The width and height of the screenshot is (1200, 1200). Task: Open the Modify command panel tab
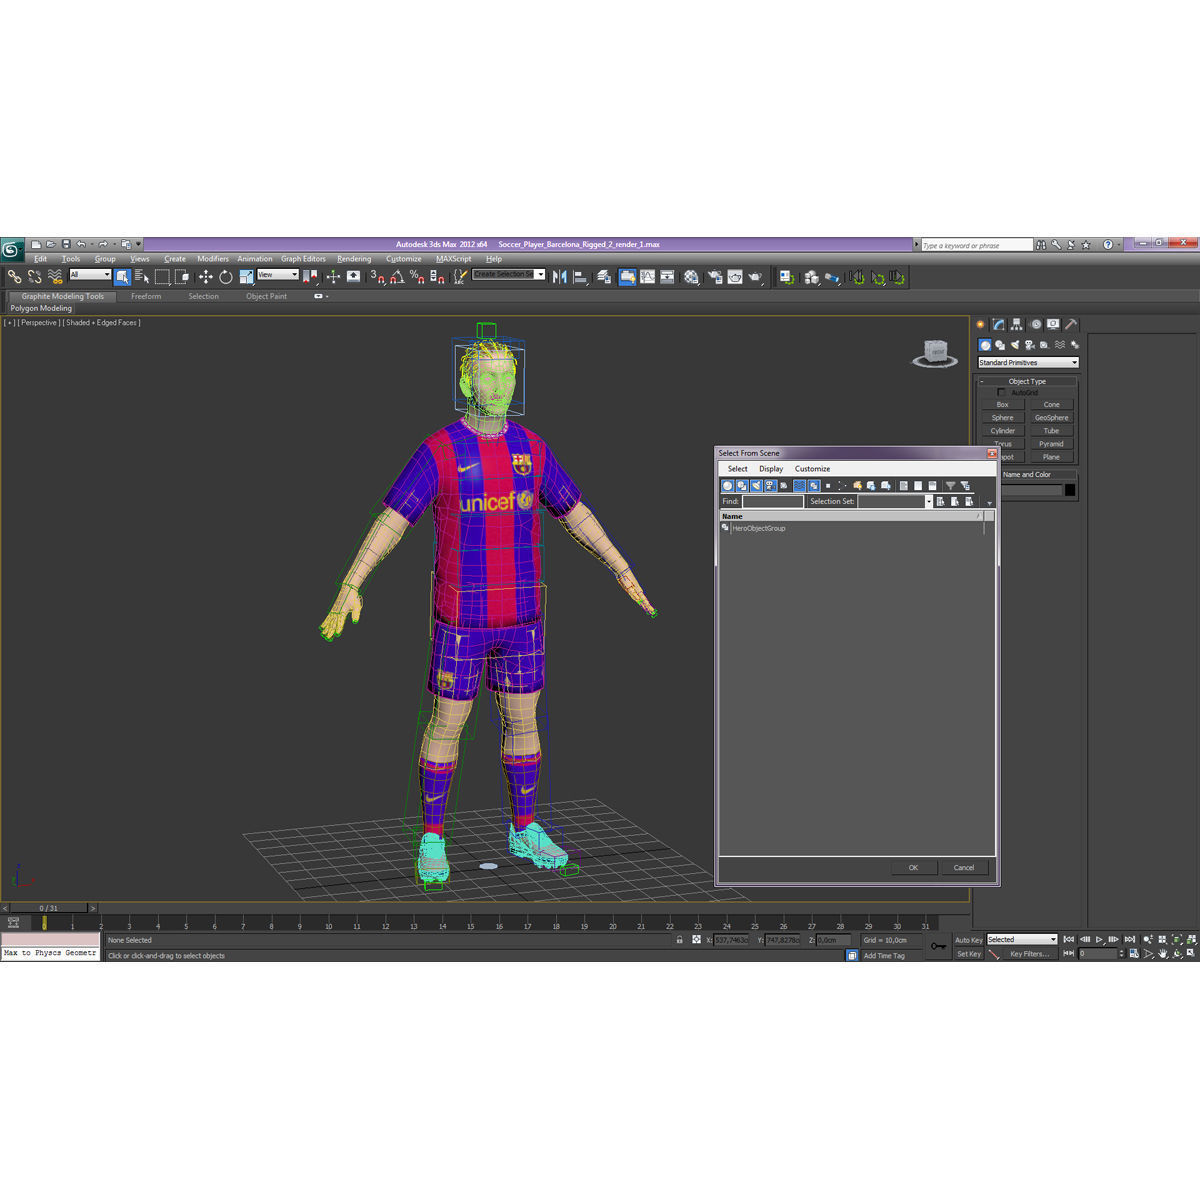[x=998, y=324]
